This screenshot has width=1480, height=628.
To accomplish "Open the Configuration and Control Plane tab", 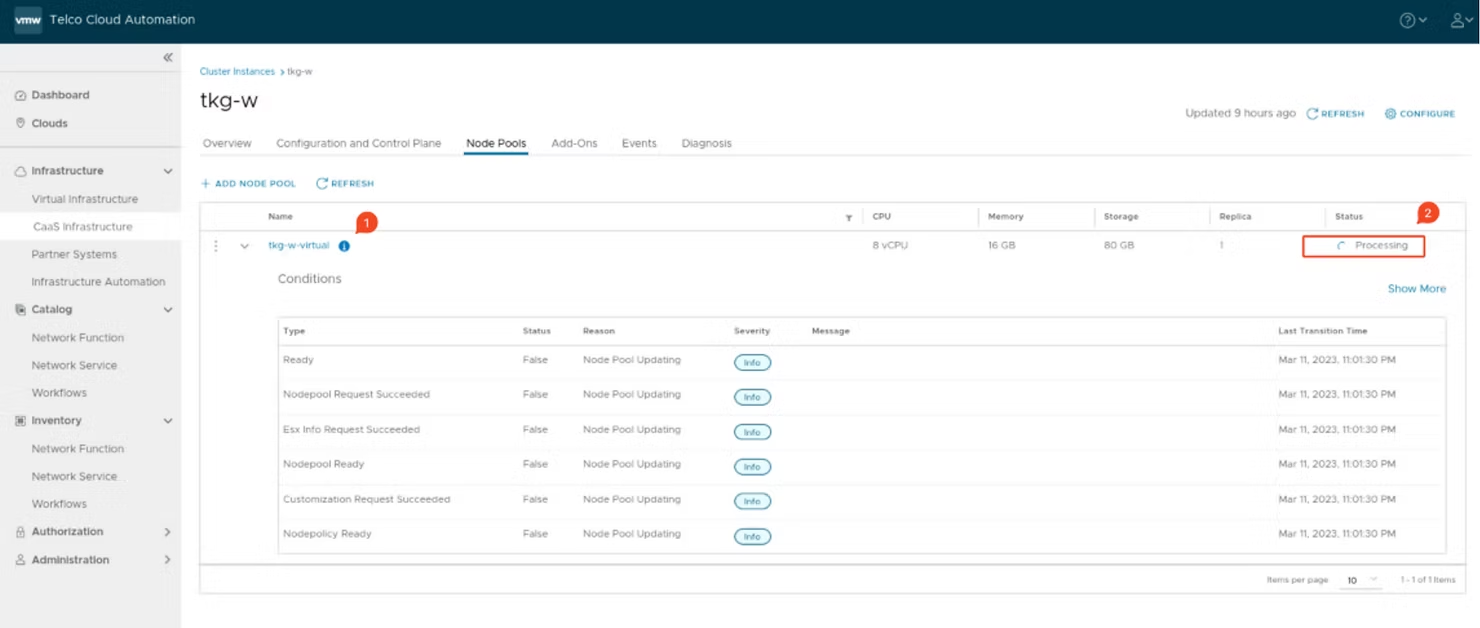I will [x=358, y=143].
